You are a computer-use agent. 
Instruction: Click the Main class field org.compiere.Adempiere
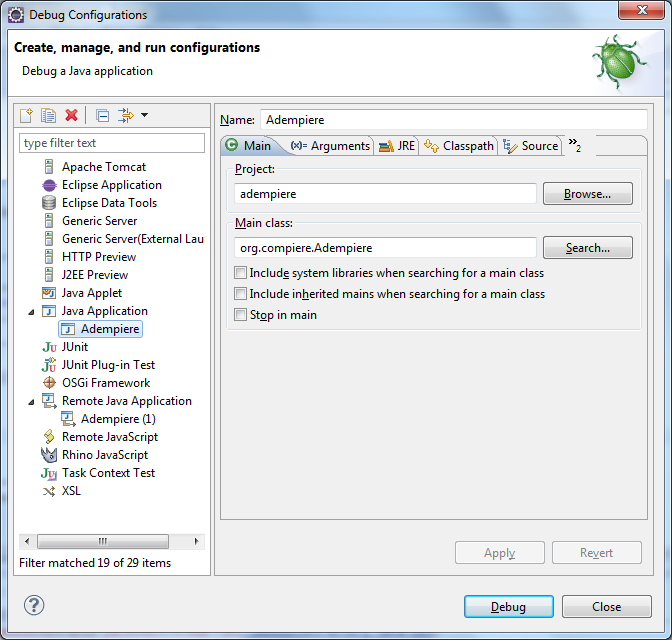[x=385, y=248]
